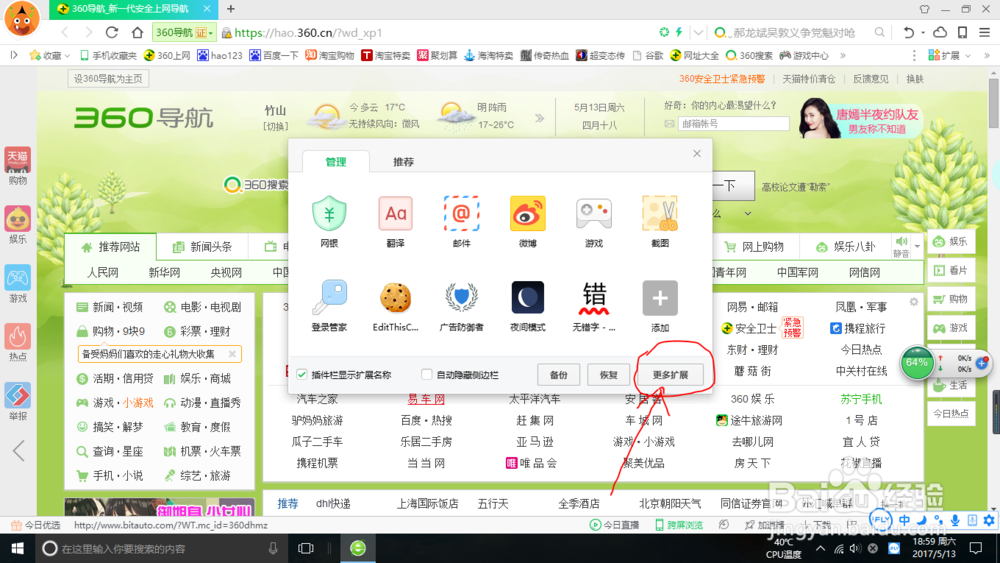Click the 64% memory accelerator ball
Screen dimensions: 1000x563
[x=916, y=363]
